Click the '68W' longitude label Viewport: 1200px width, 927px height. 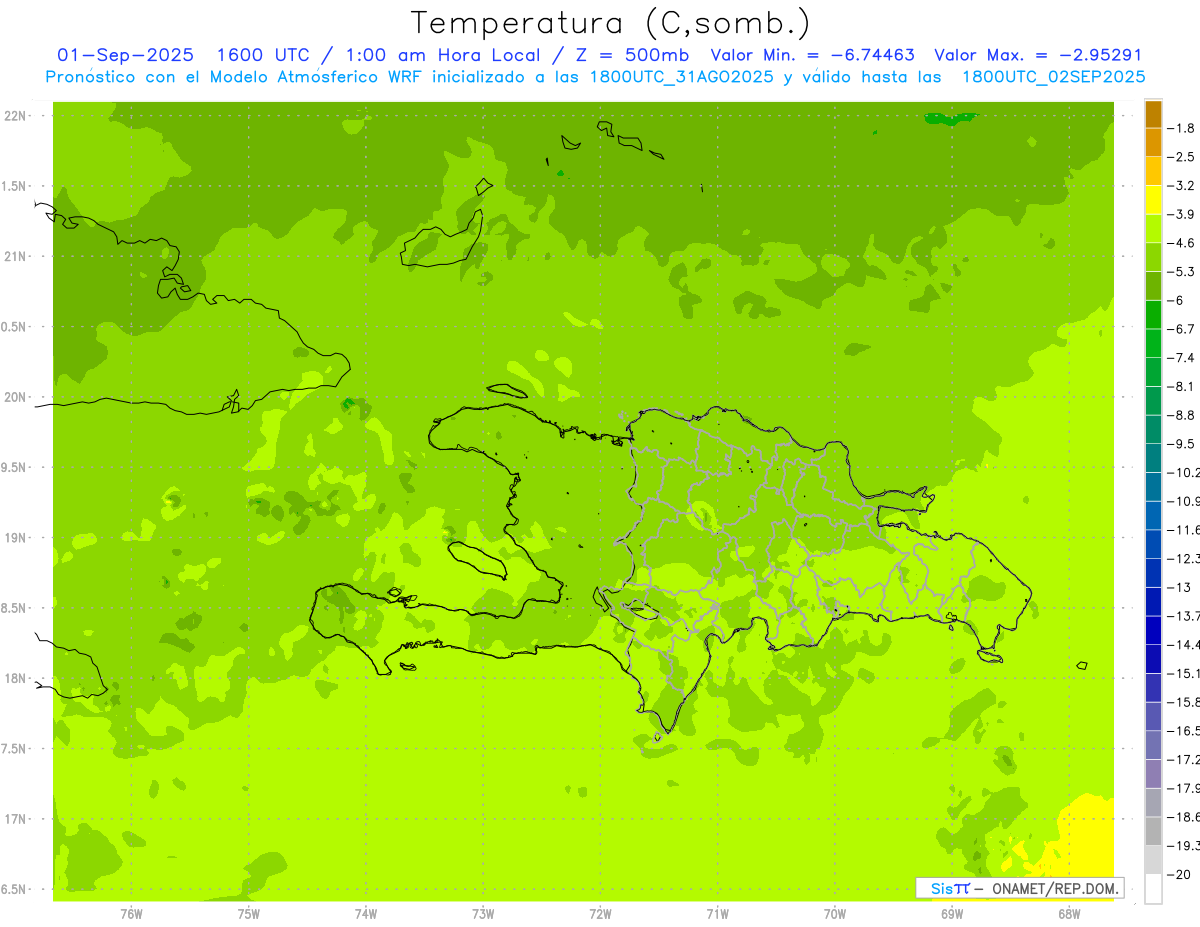tap(1069, 914)
